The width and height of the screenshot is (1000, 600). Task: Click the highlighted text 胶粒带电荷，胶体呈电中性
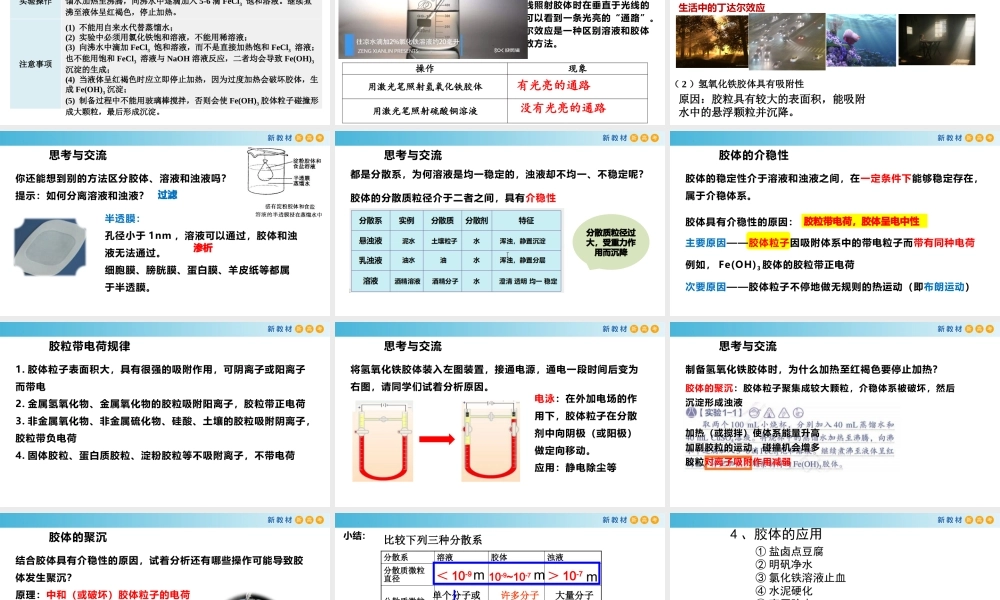(x=862, y=221)
